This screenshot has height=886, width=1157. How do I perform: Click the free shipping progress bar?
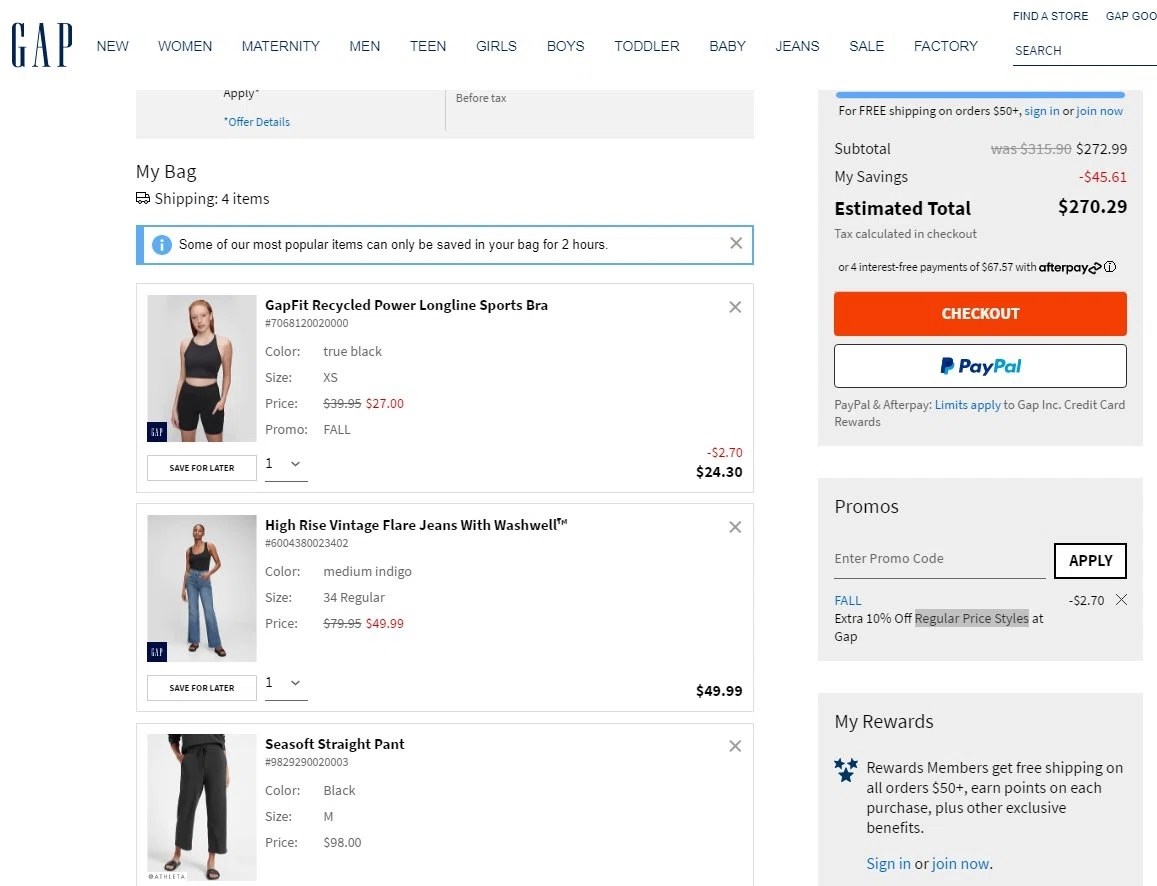pyautogui.click(x=980, y=94)
